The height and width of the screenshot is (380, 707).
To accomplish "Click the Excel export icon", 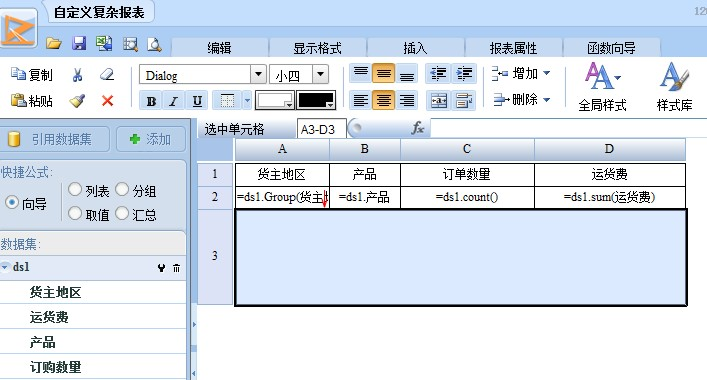I will (x=105, y=43).
